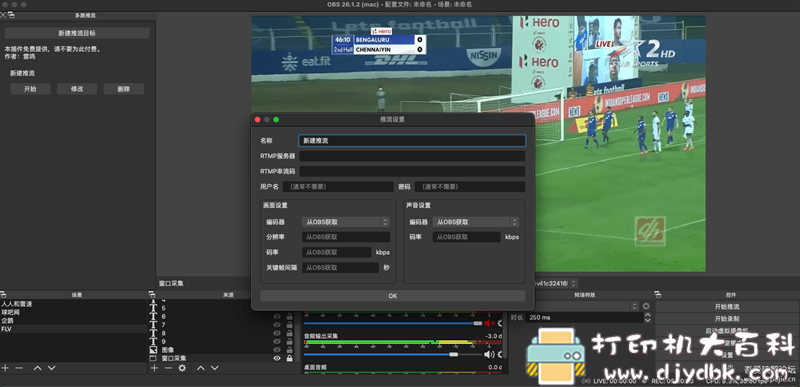Add a new scene with plus icon
This screenshot has height=387, width=800.
(x=5, y=368)
